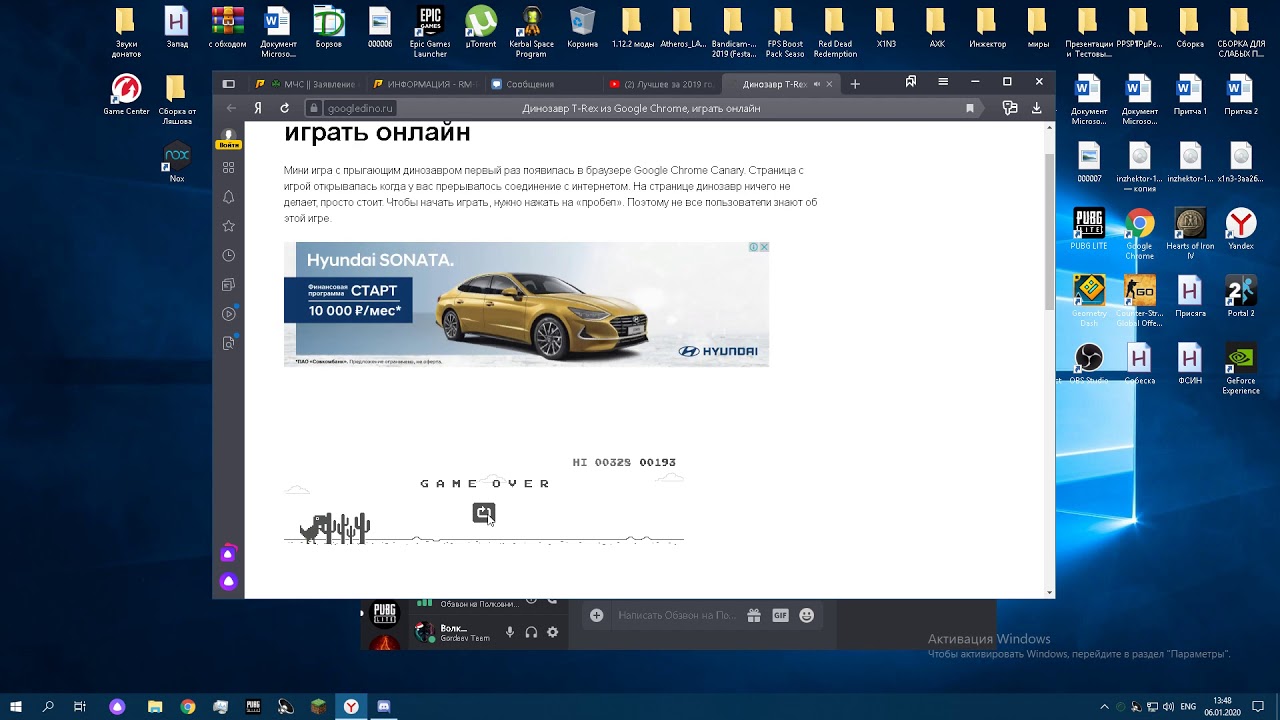The height and width of the screenshot is (720, 1280).
Task: Open sidebar video play icon
Action: [x=229, y=314]
